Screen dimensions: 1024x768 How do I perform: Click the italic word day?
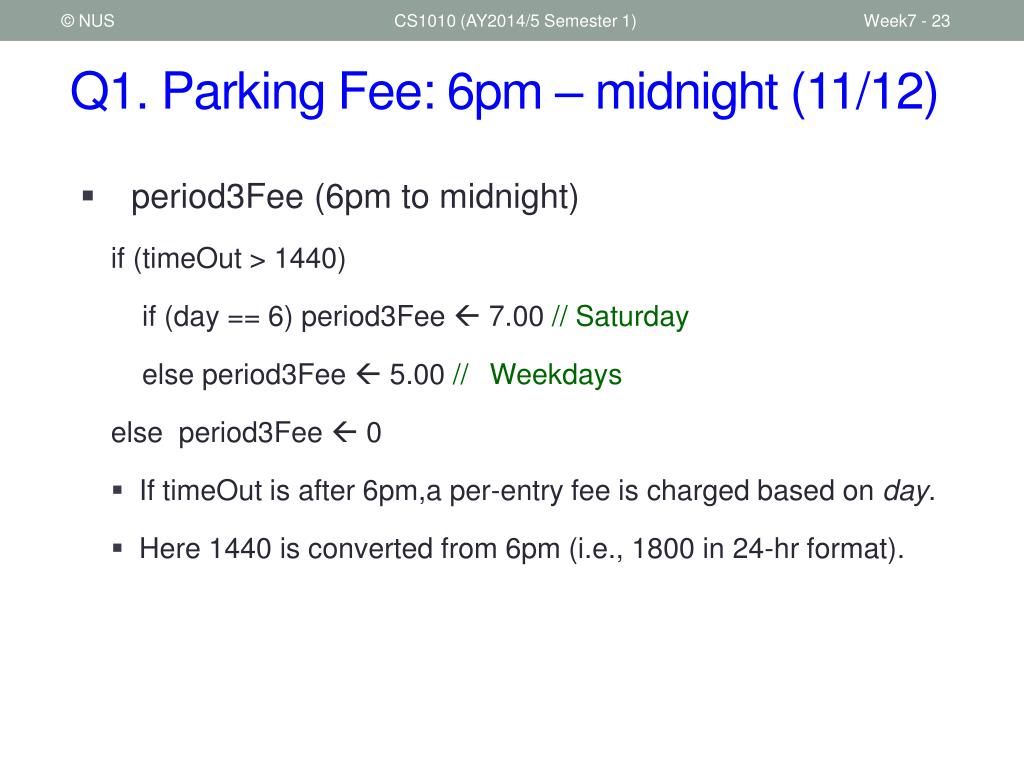(906, 491)
